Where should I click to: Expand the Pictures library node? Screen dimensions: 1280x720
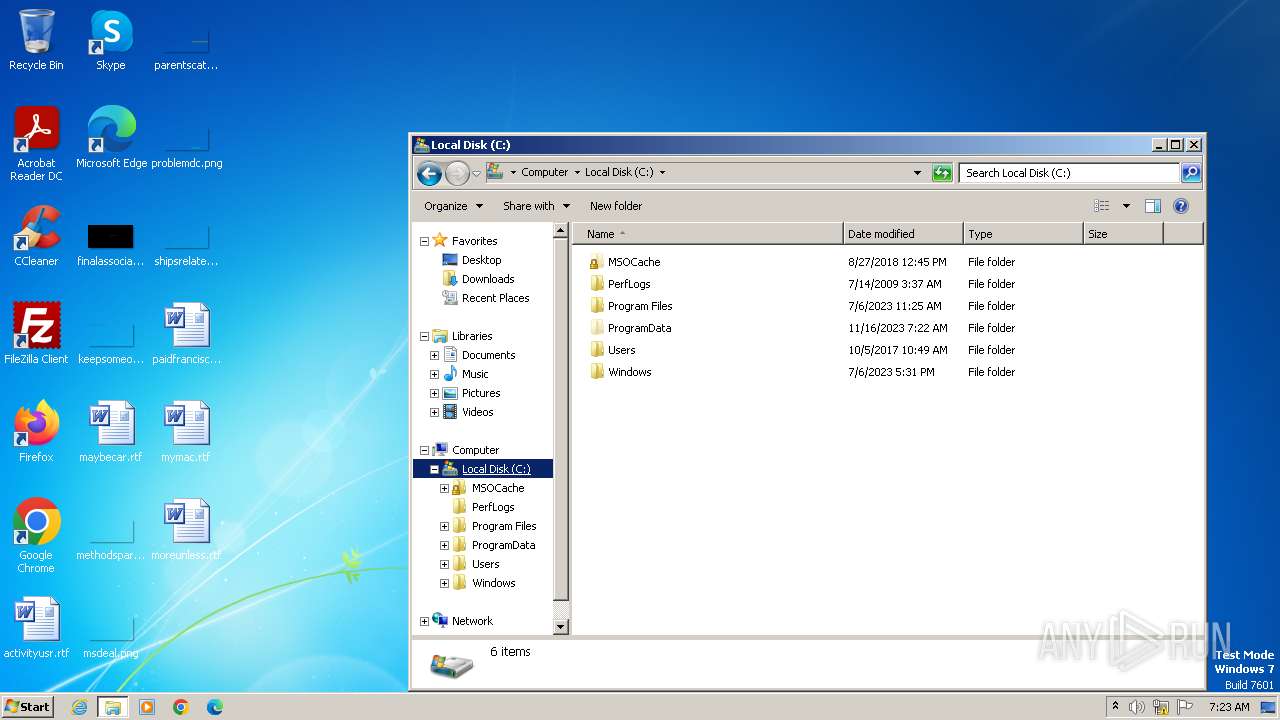pos(434,393)
